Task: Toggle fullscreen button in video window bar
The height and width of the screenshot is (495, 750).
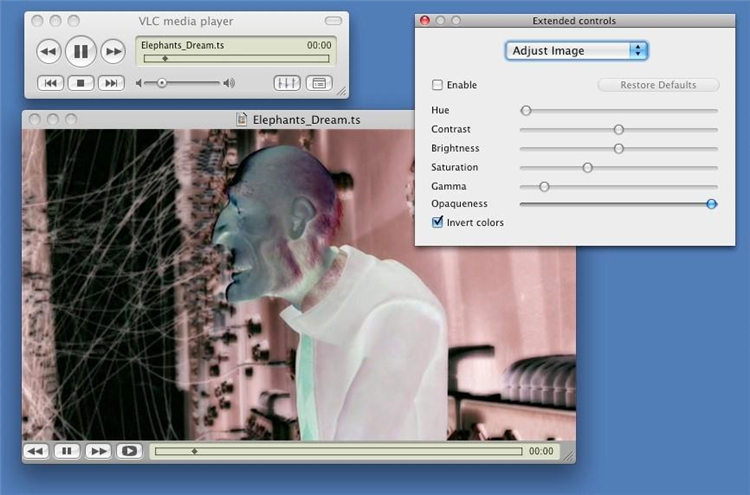Action: coord(129,451)
